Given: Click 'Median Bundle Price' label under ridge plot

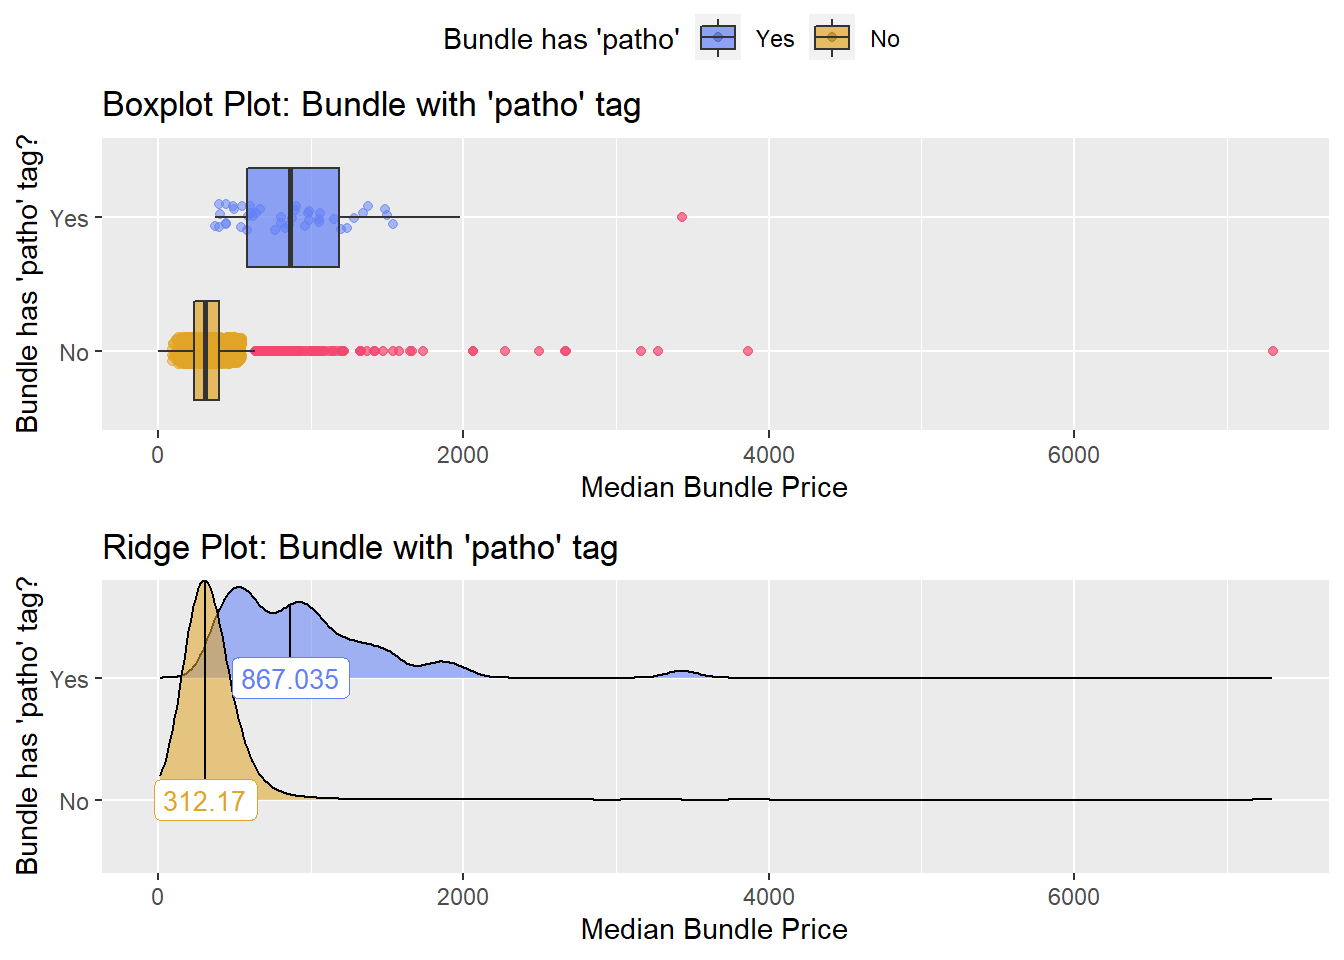Looking at the screenshot, I should (714, 929).
